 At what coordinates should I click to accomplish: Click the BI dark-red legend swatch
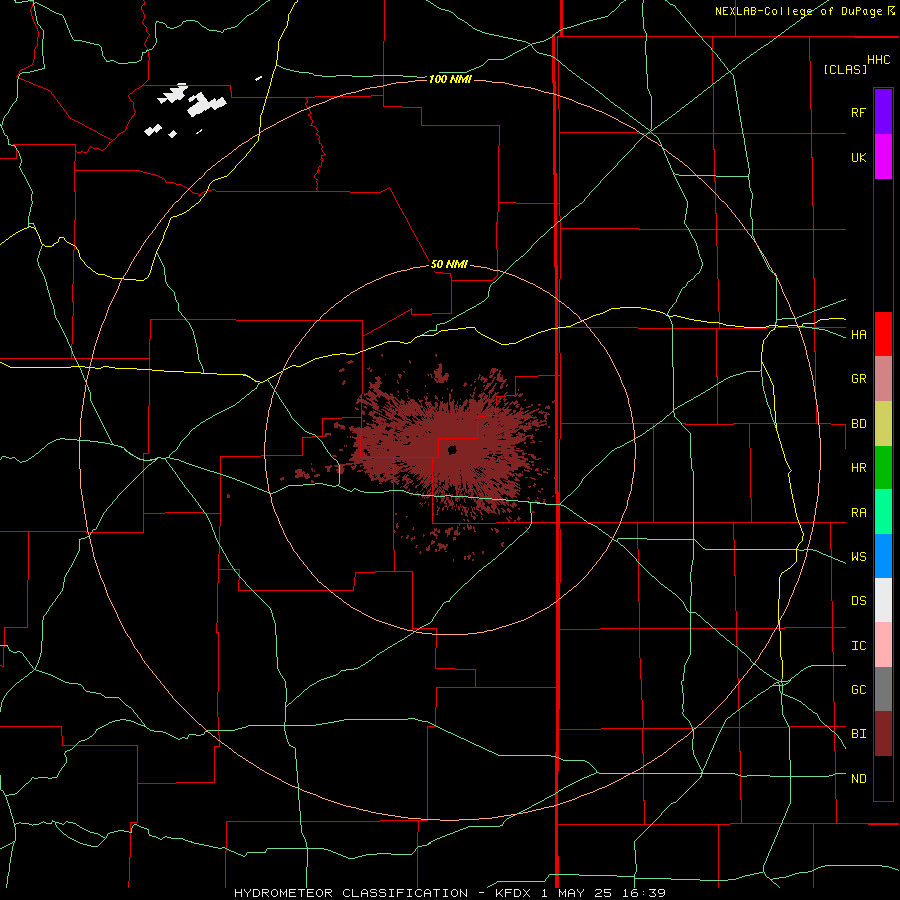click(x=883, y=734)
